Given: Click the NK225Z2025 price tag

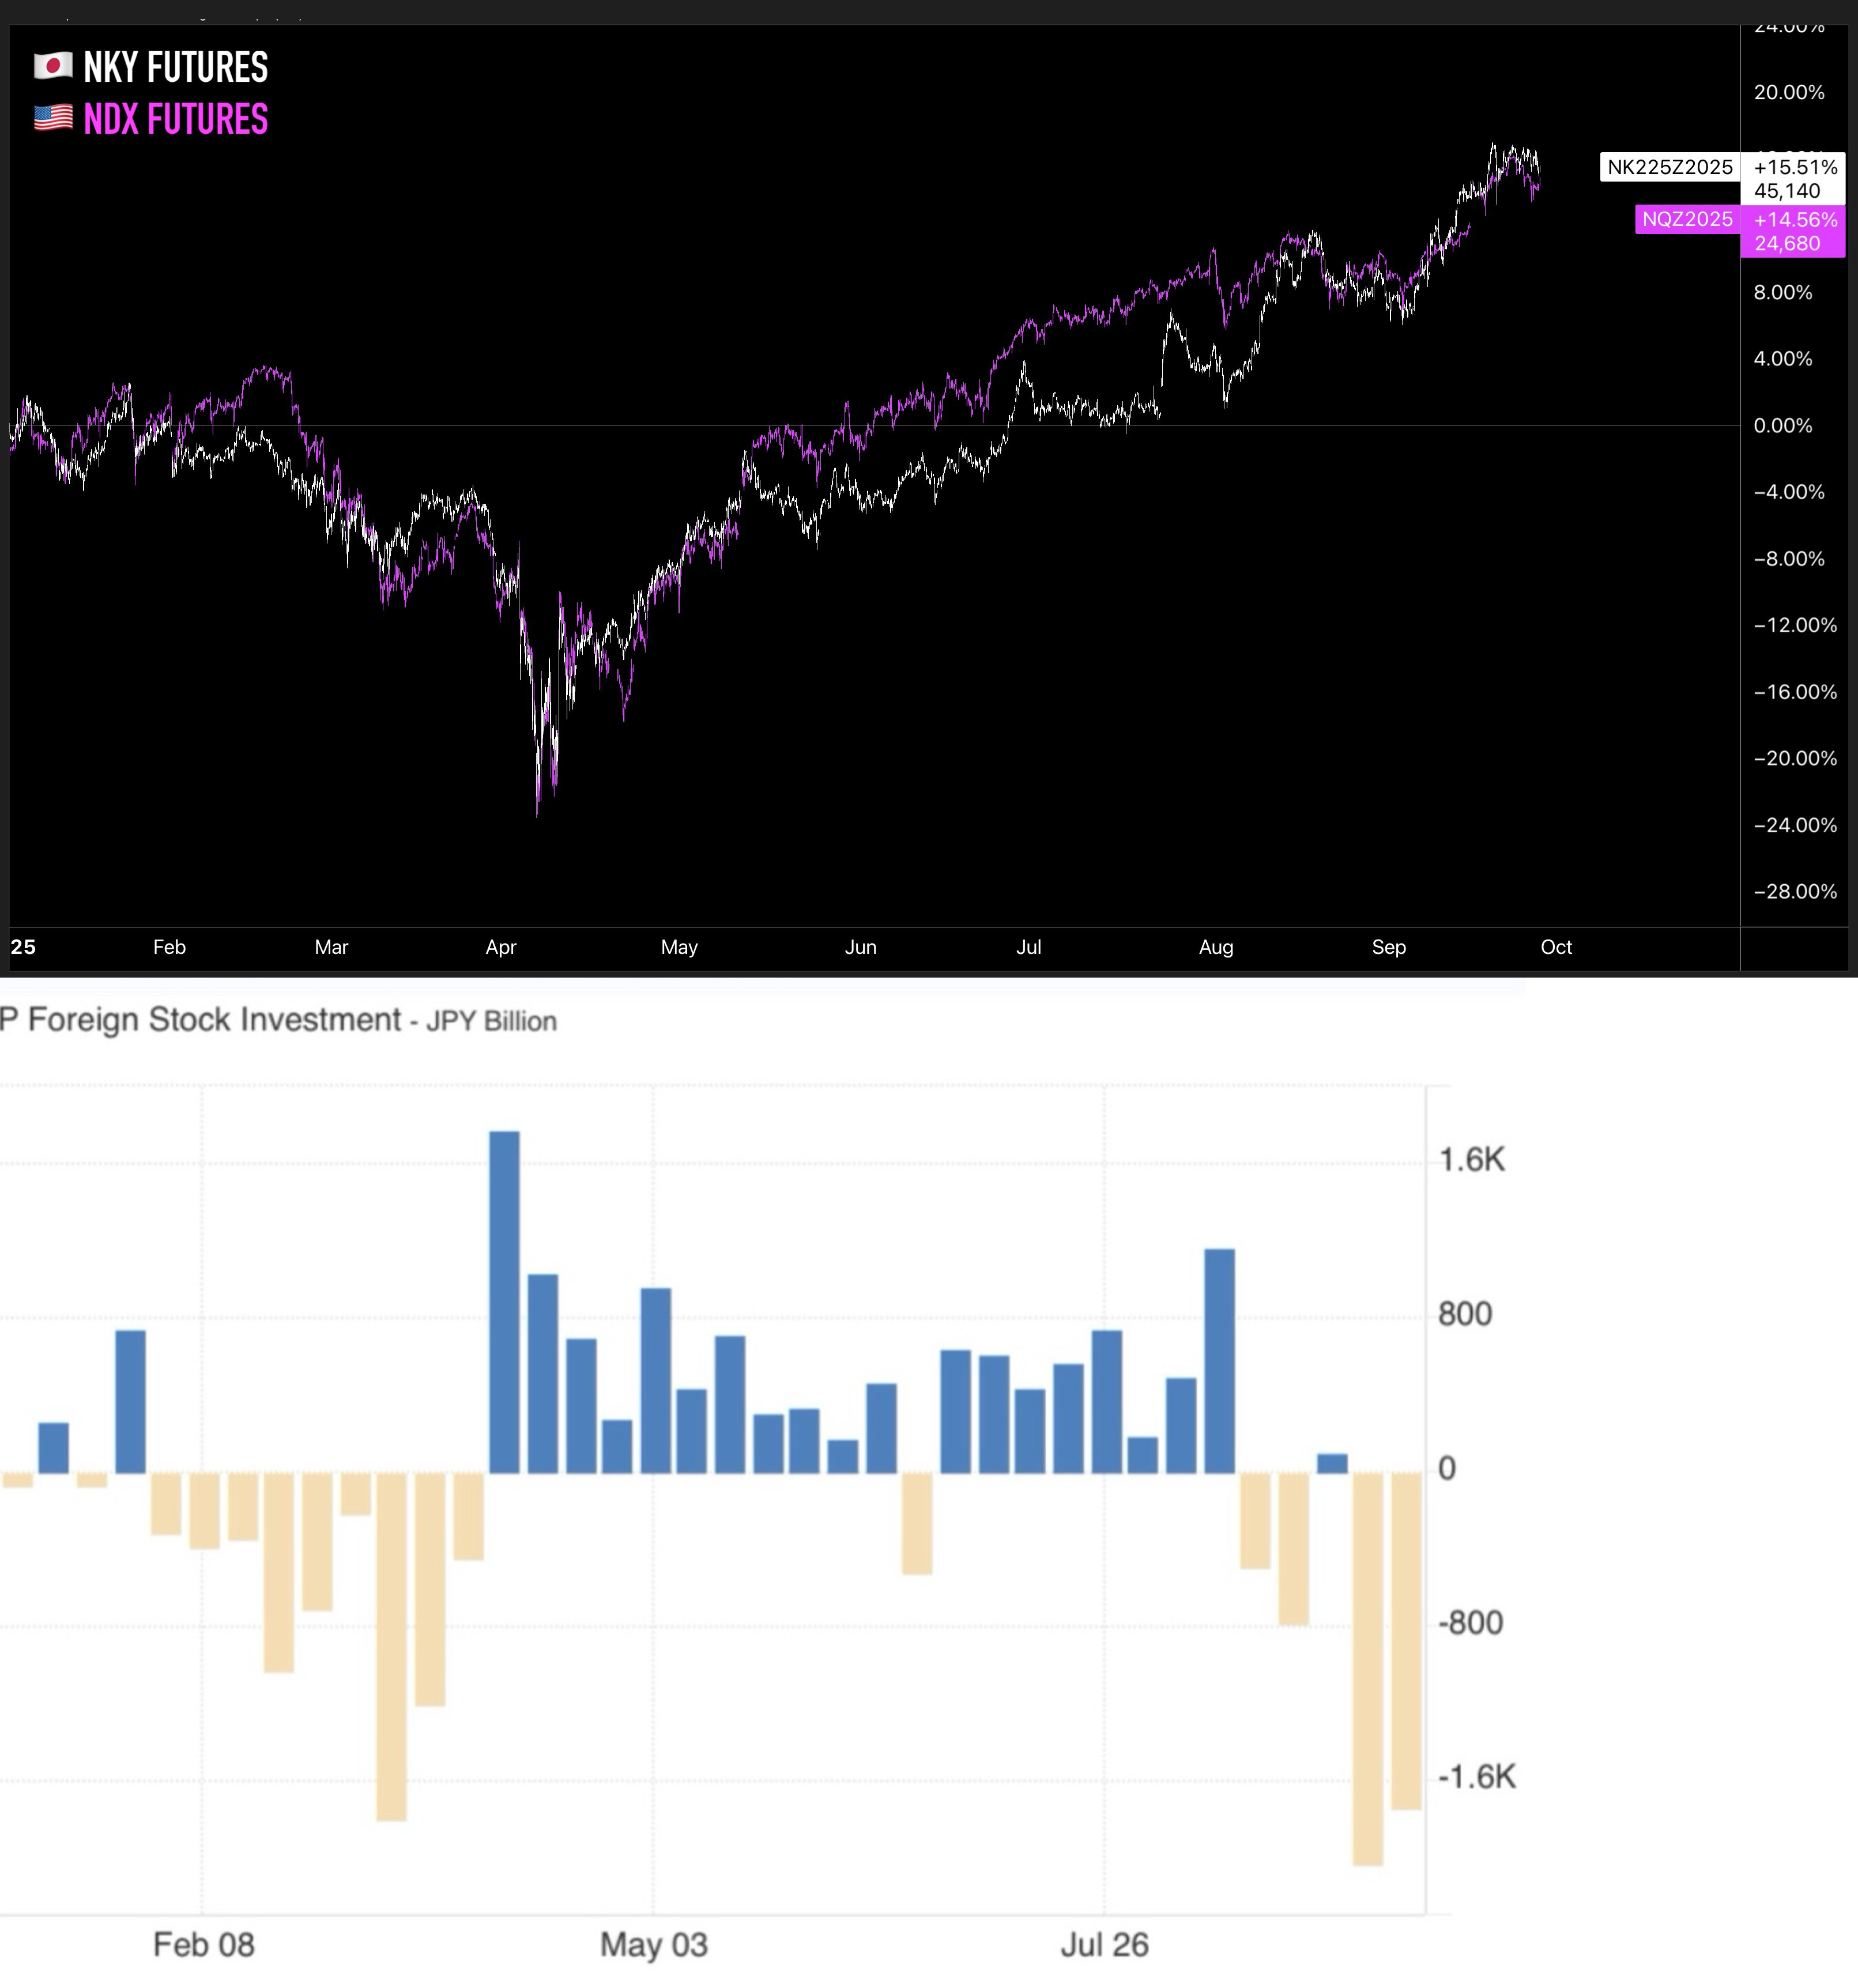Looking at the screenshot, I should point(1669,167).
